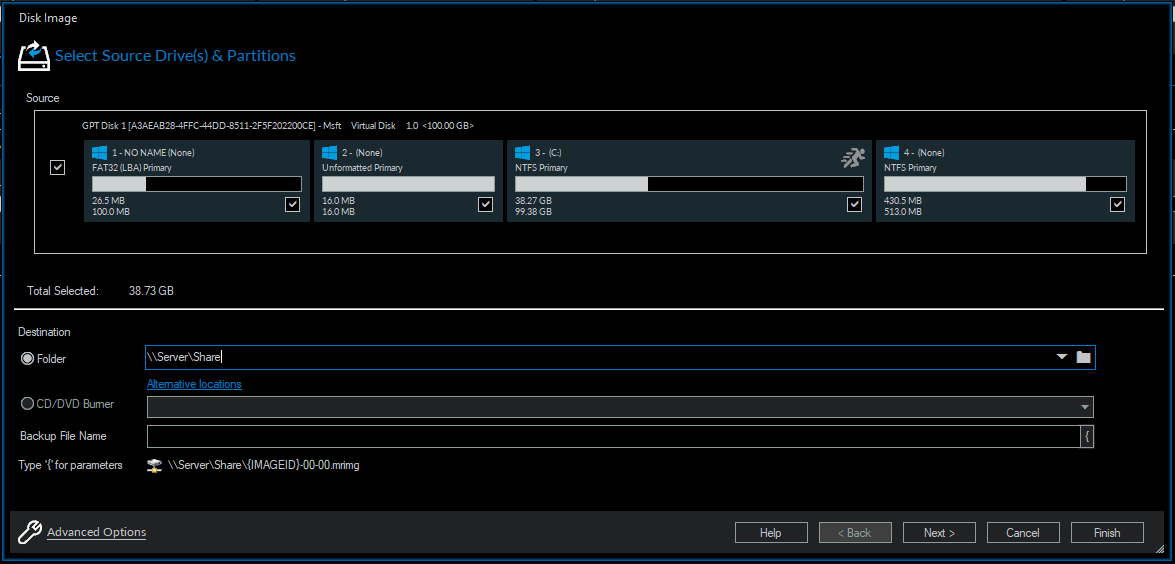
Task: Open the CD/DVD Burner drive dropdown
Action: pyautogui.click(x=1084, y=407)
